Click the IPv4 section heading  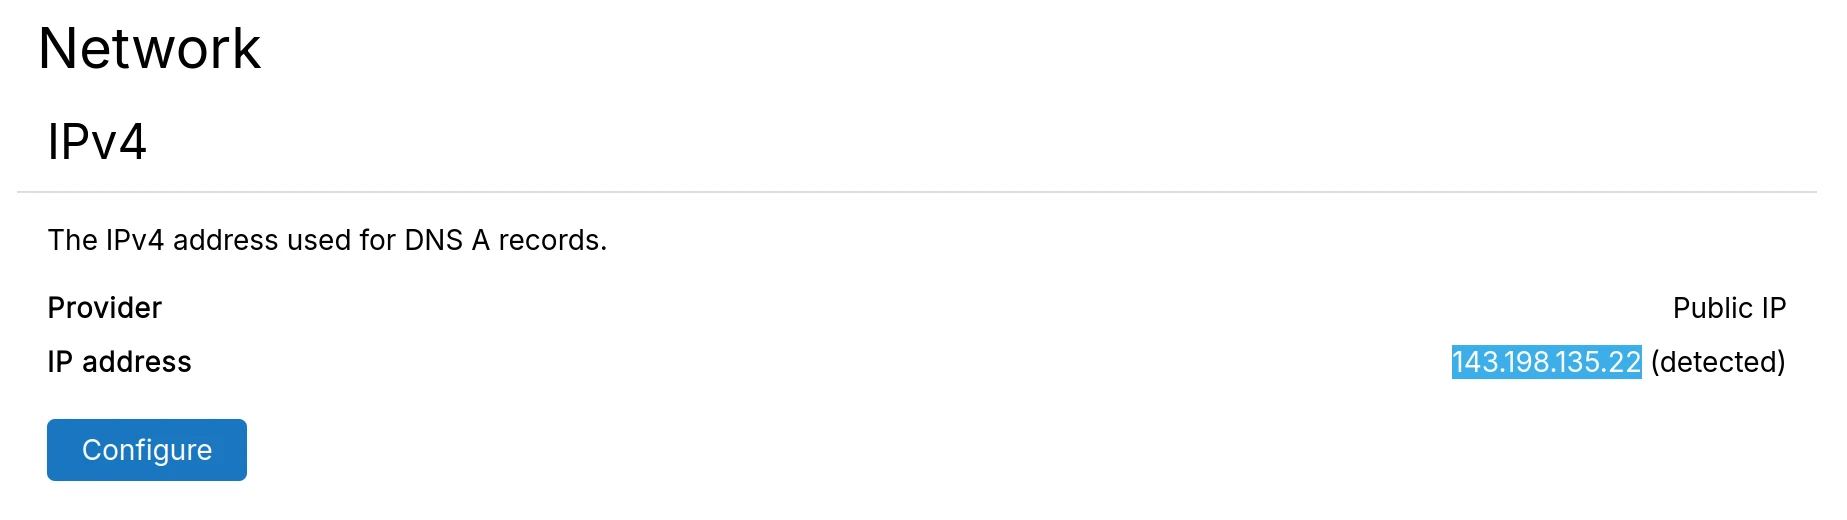(97, 141)
